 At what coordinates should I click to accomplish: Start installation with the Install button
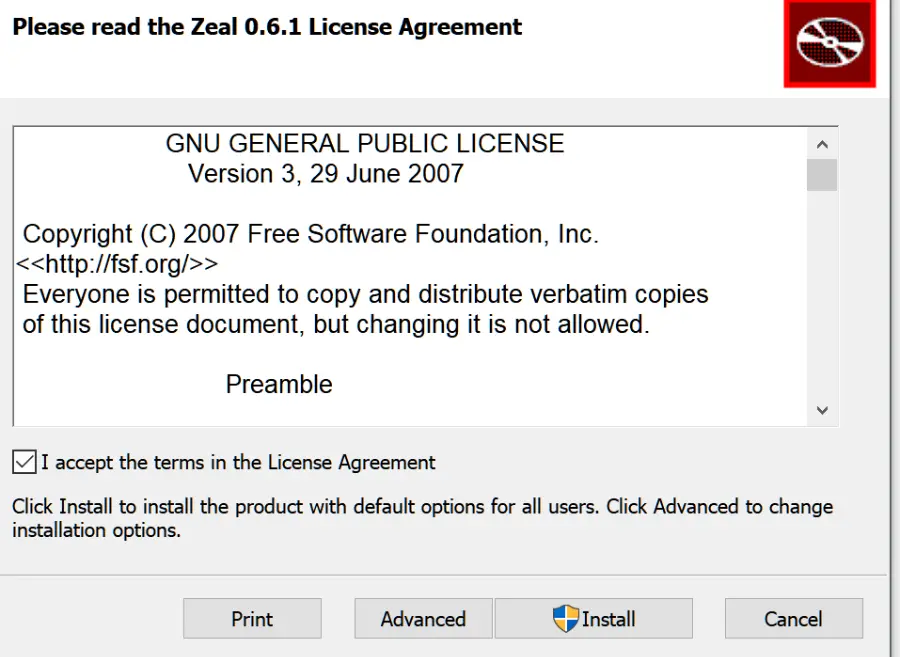click(x=593, y=619)
